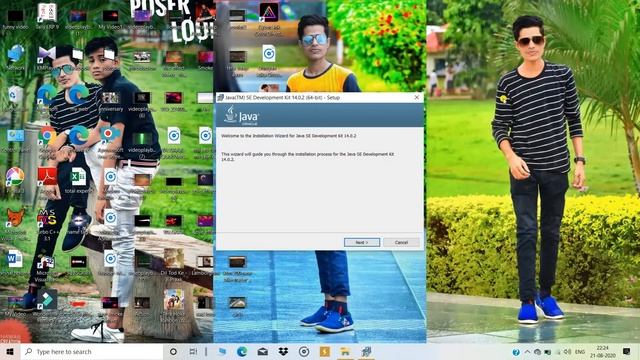
Task: Select the 'total expens' Excel file
Action: coord(78,180)
